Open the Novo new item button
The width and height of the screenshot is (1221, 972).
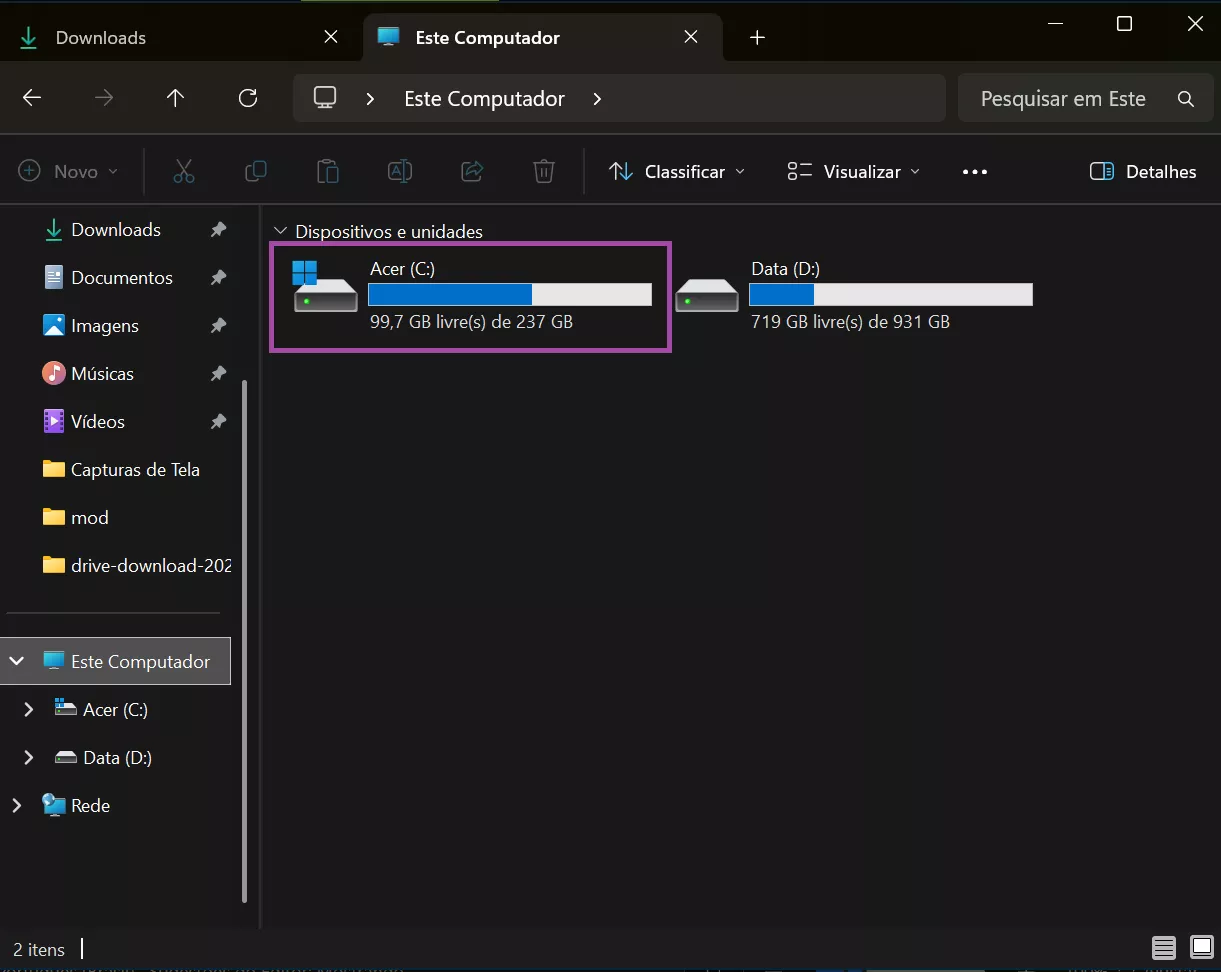pyautogui.click(x=68, y=172)
